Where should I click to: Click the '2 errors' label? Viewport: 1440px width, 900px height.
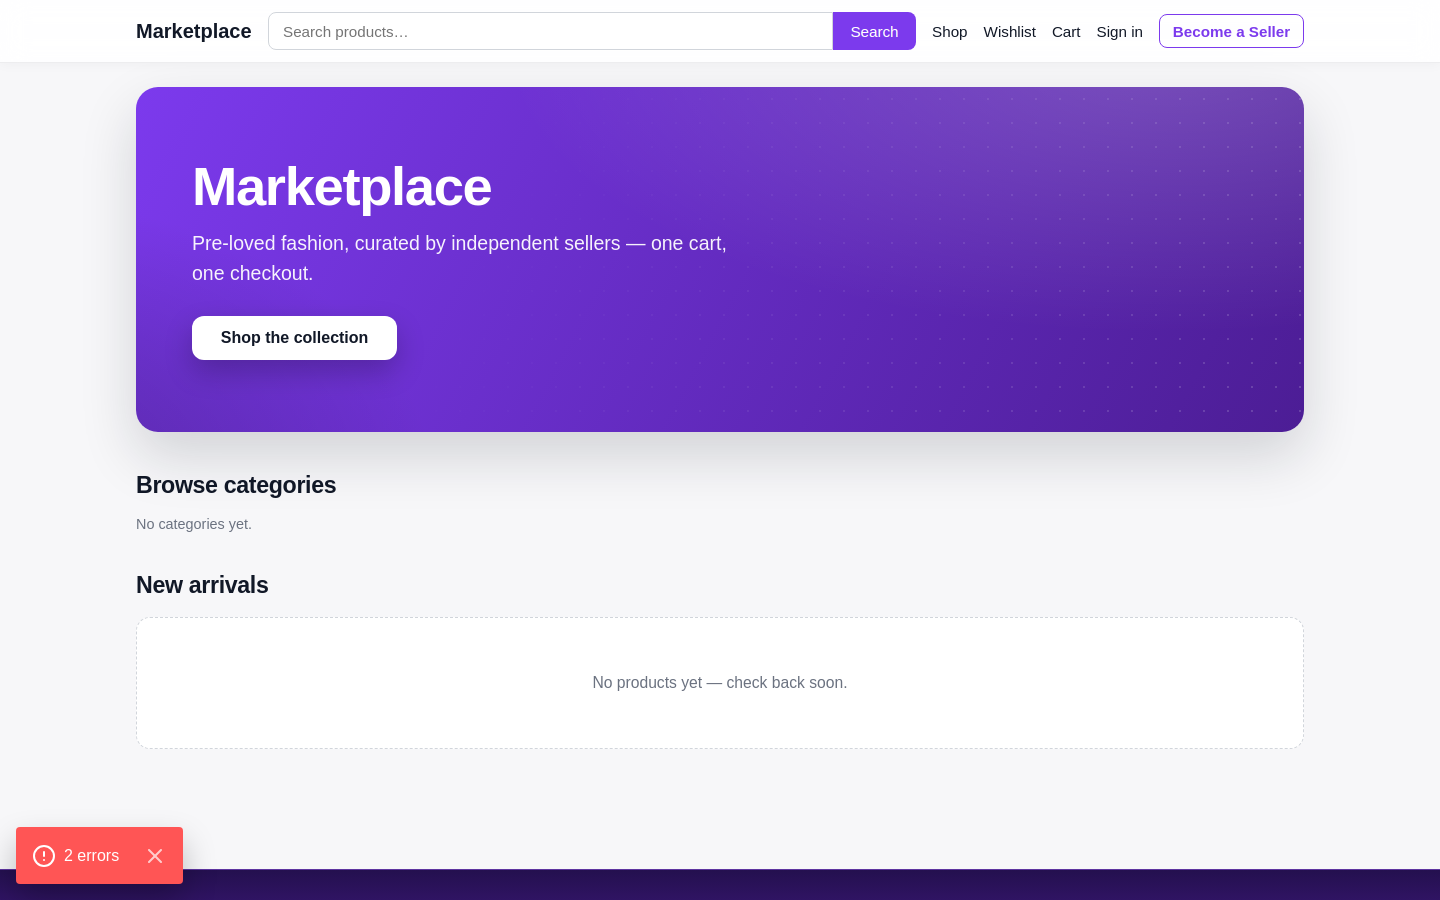click(x=91, y=856)
